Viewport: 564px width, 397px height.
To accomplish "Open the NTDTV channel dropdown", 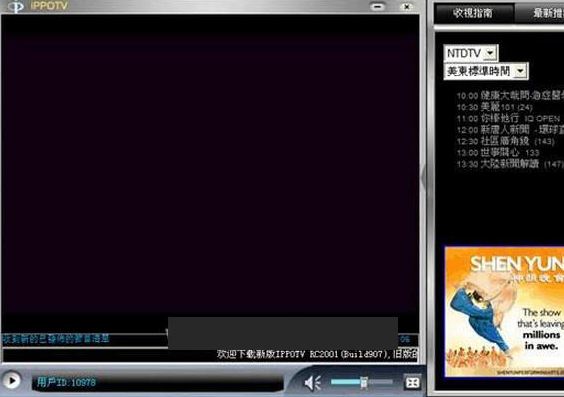I will 471,53.
